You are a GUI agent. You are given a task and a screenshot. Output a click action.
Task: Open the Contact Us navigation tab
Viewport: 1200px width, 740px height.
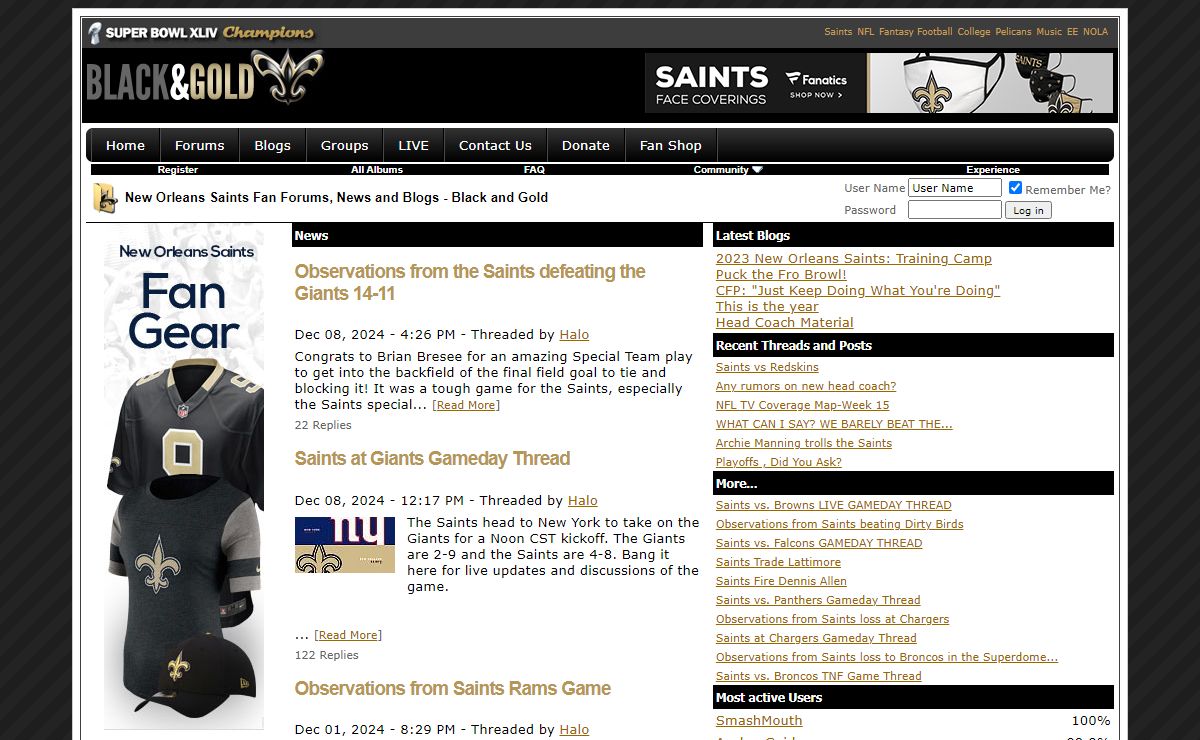495,145
